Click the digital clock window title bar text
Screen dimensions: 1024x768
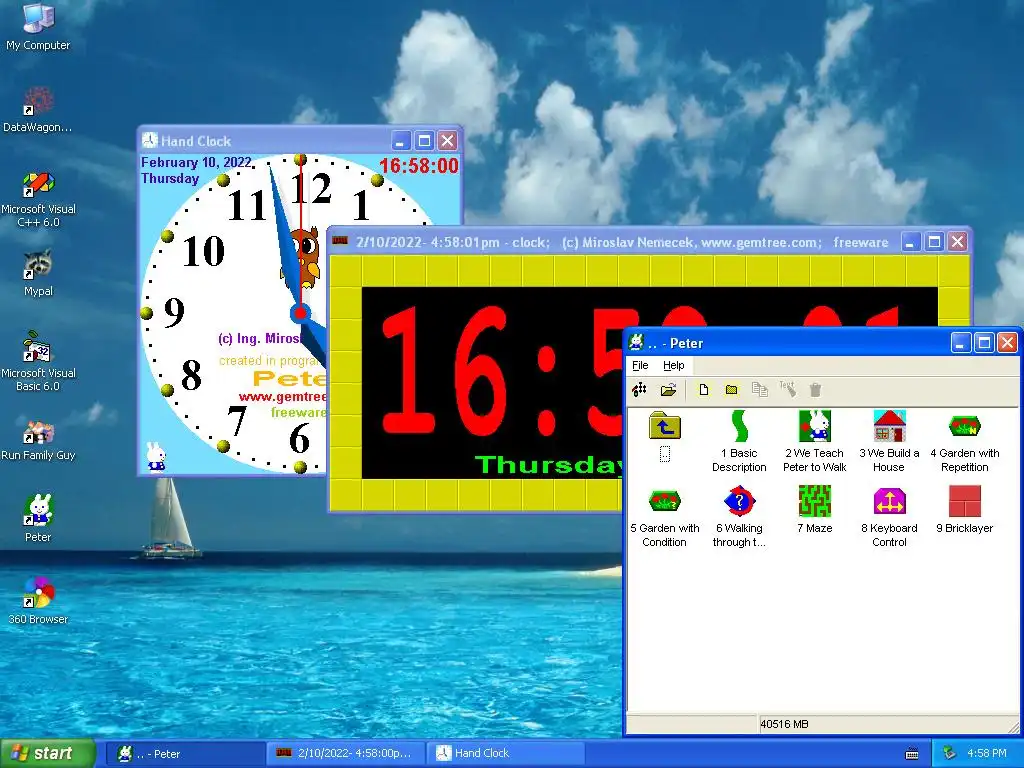(x=622, y=242)
